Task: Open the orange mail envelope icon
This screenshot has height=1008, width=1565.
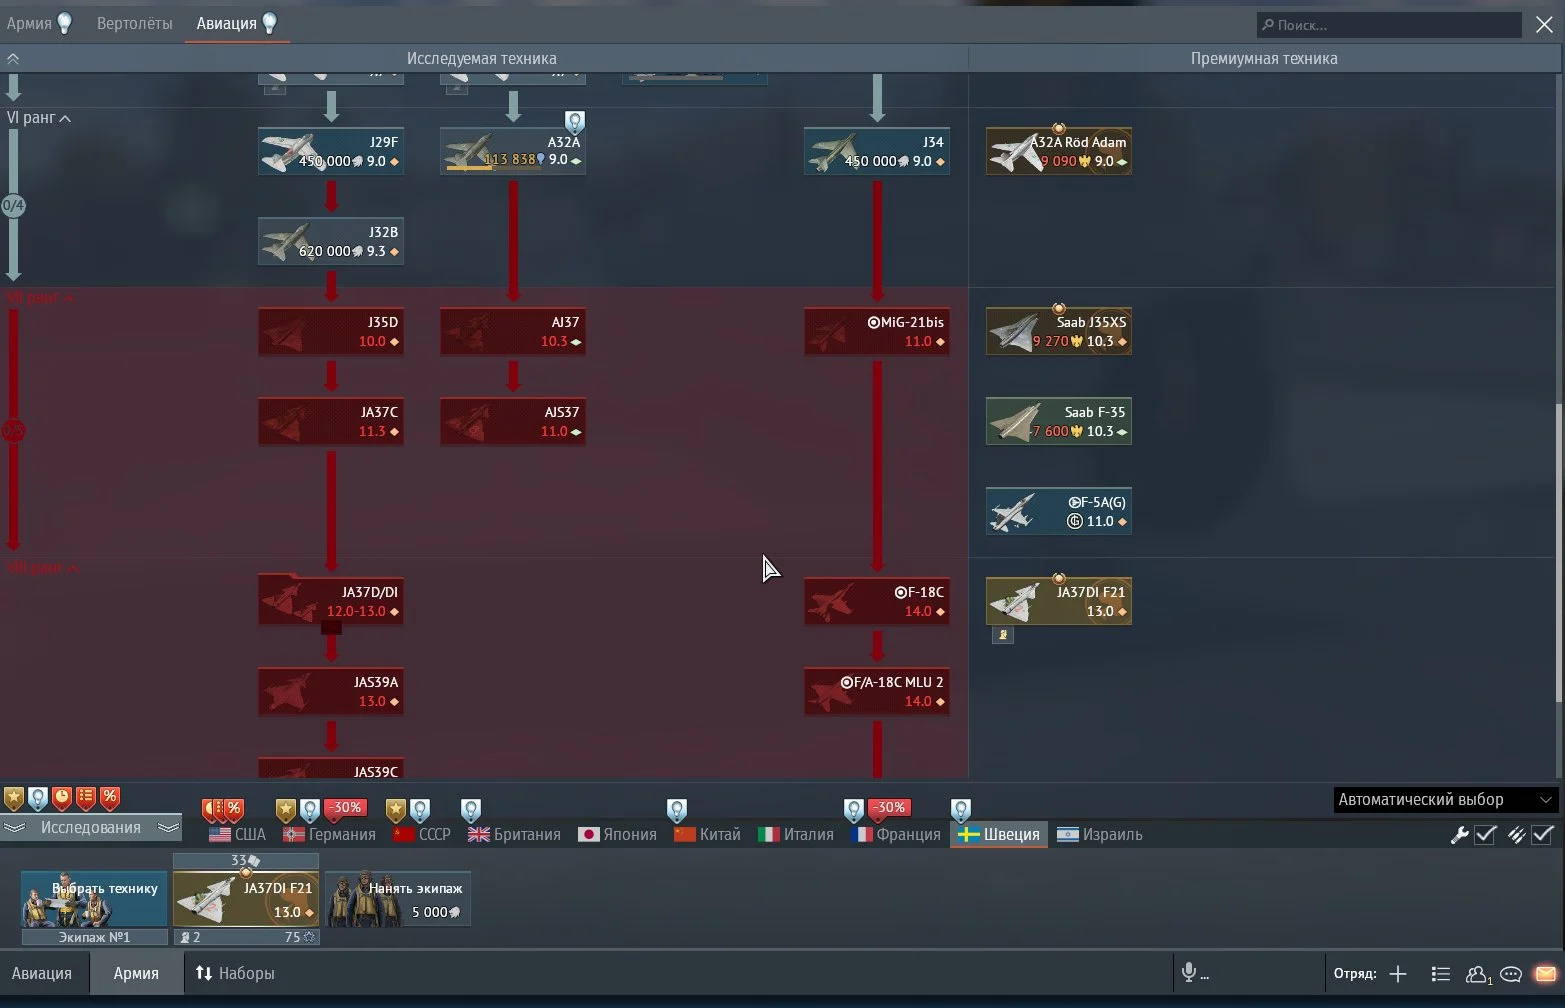Action: pyautogui.click(x=1546, y=974)
